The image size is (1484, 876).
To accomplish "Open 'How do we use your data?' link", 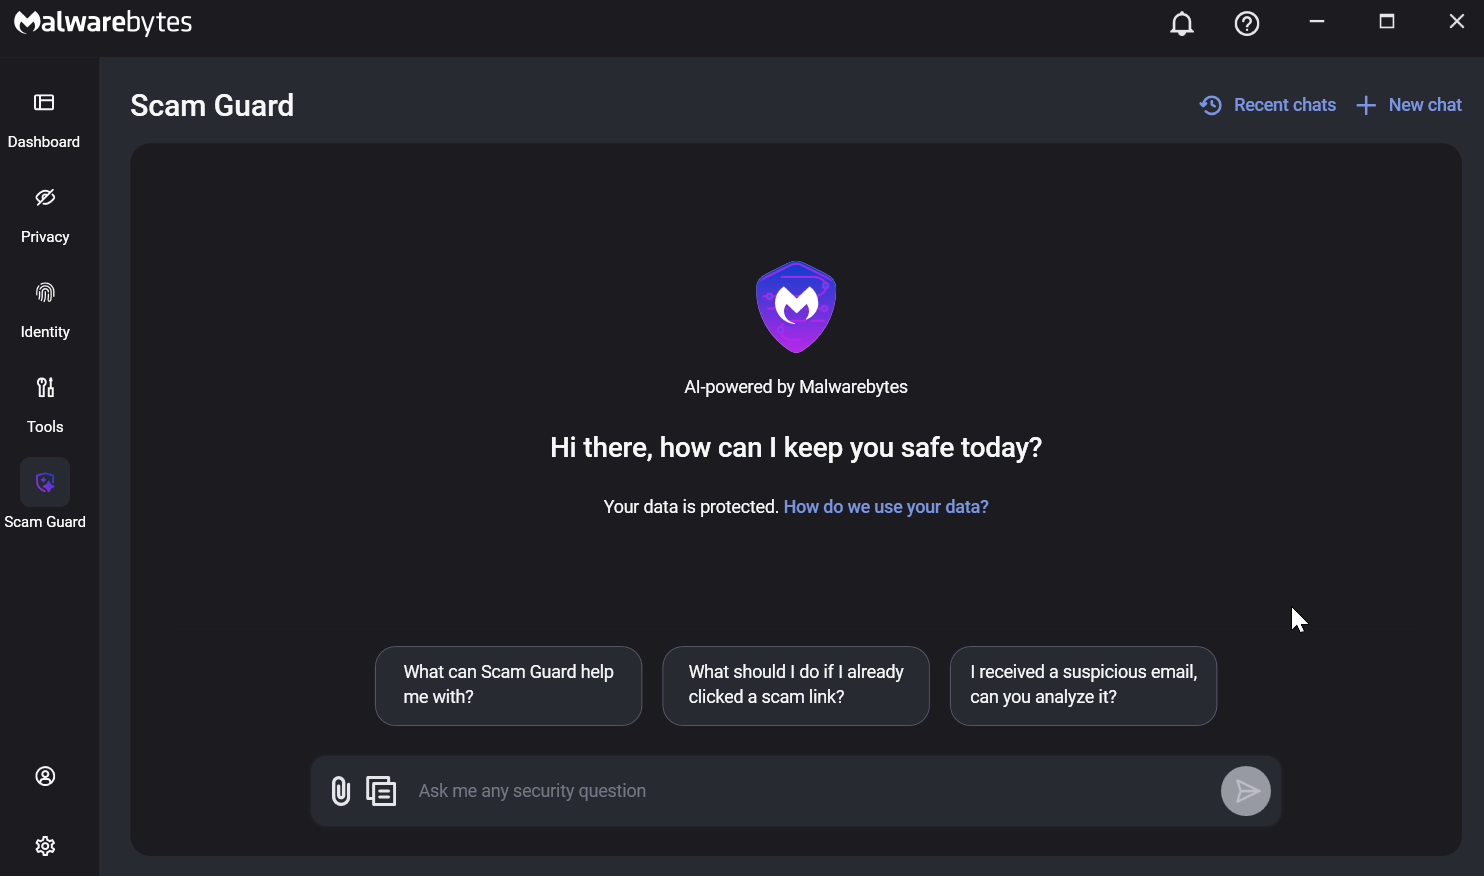I will click(x=886, y=507).
